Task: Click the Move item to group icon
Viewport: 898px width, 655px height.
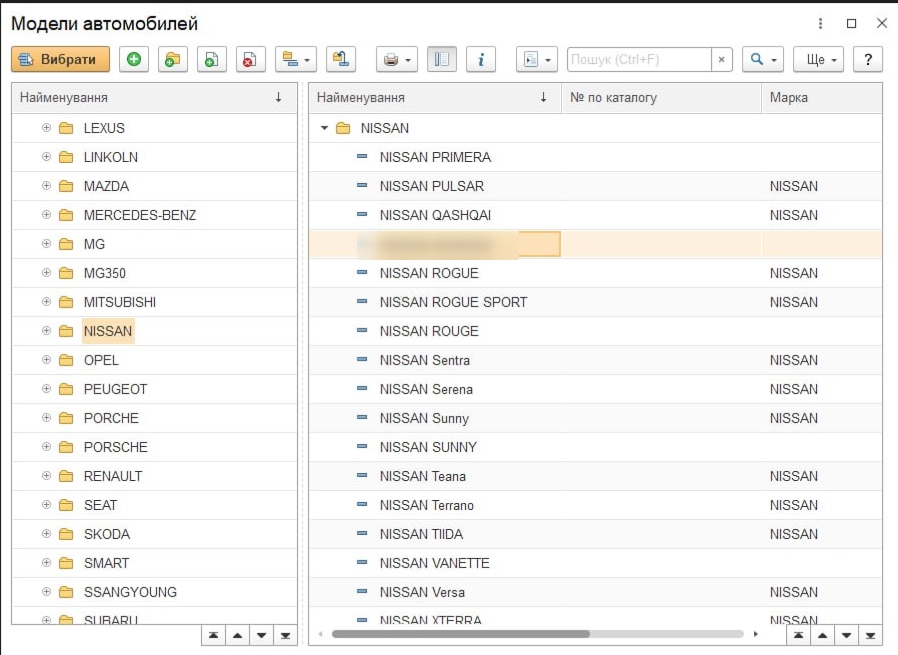Action: tap(342, 60)
